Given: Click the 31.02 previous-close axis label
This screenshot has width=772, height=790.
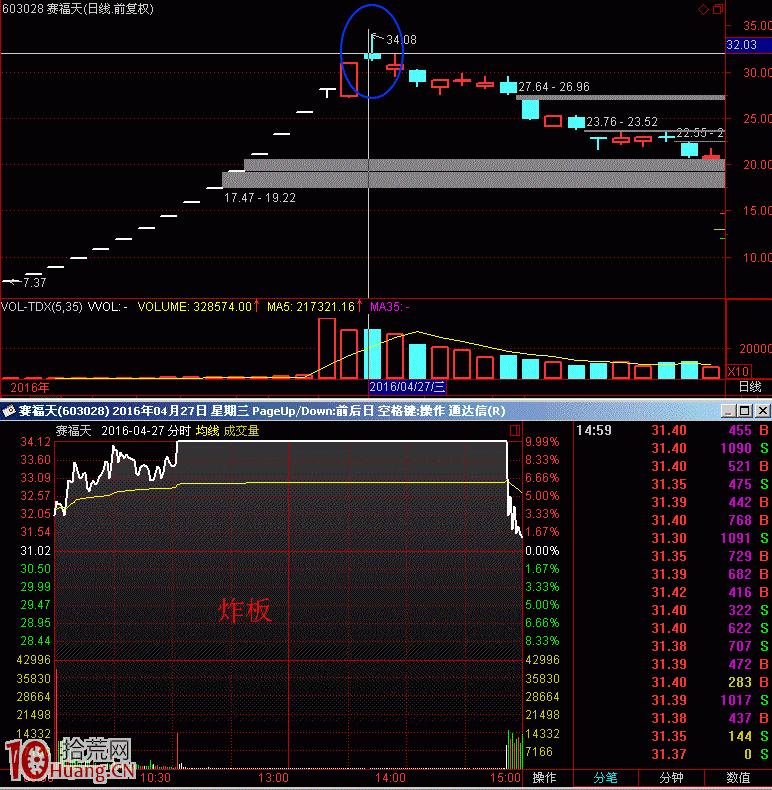Looking at the screenshot, I should tap(35, 551).
